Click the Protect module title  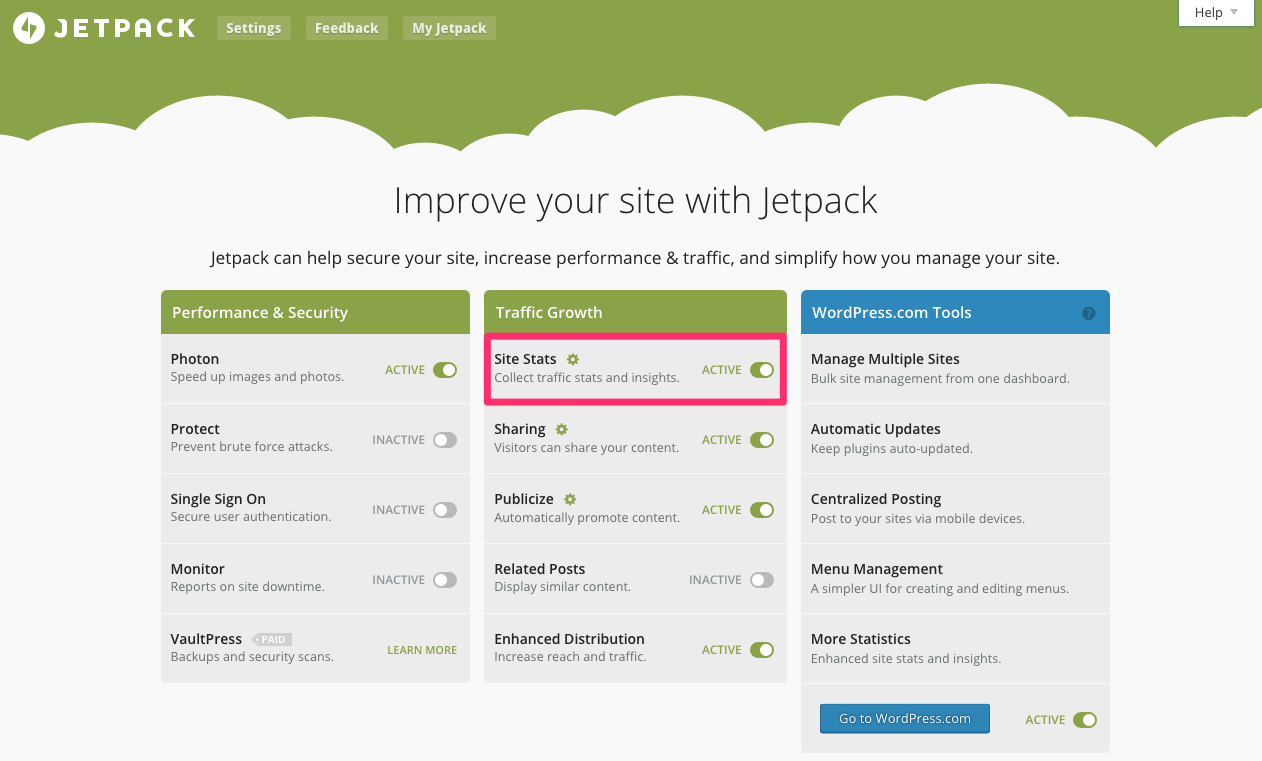click(195, 429)
